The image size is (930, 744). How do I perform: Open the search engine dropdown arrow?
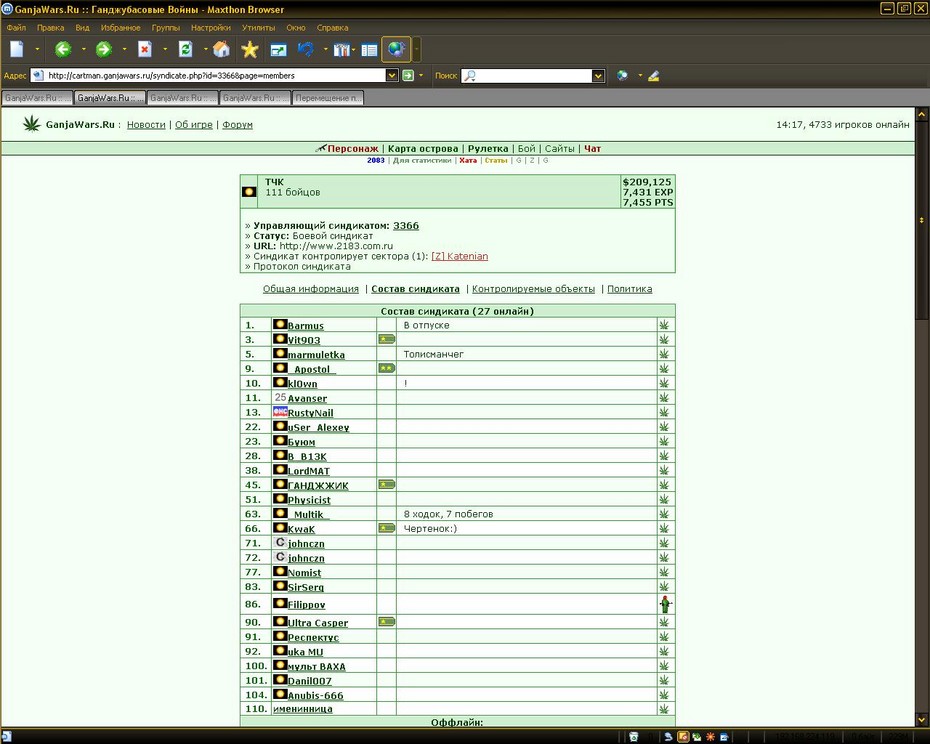click(x=598, y=75)
